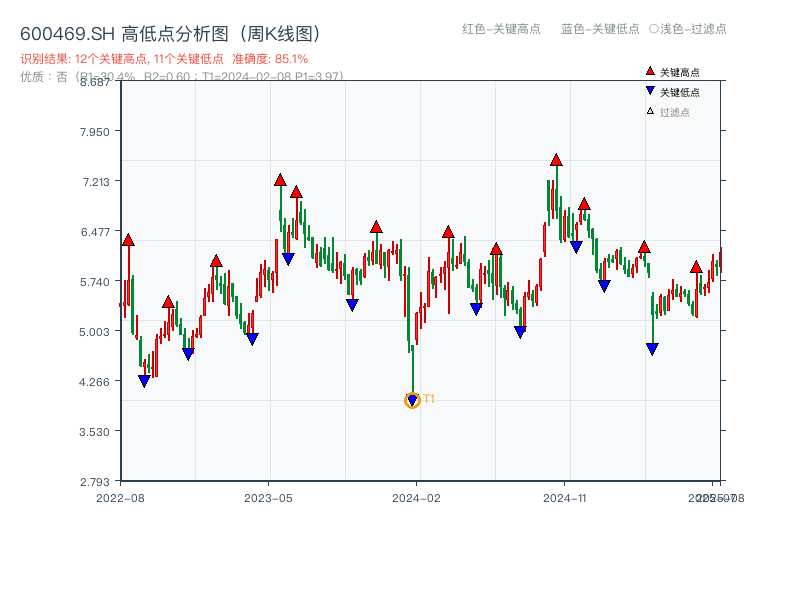
Task: Select the blue low marker just below 4.266
Action: 144,381
